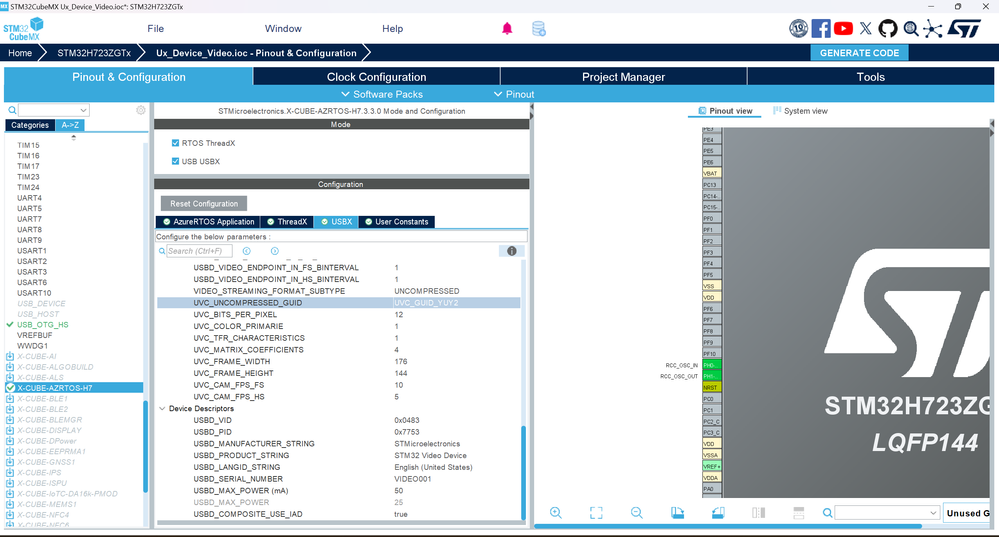
Task: Click the parameter list vertical scrollbar
Action: tap(524, 471)
